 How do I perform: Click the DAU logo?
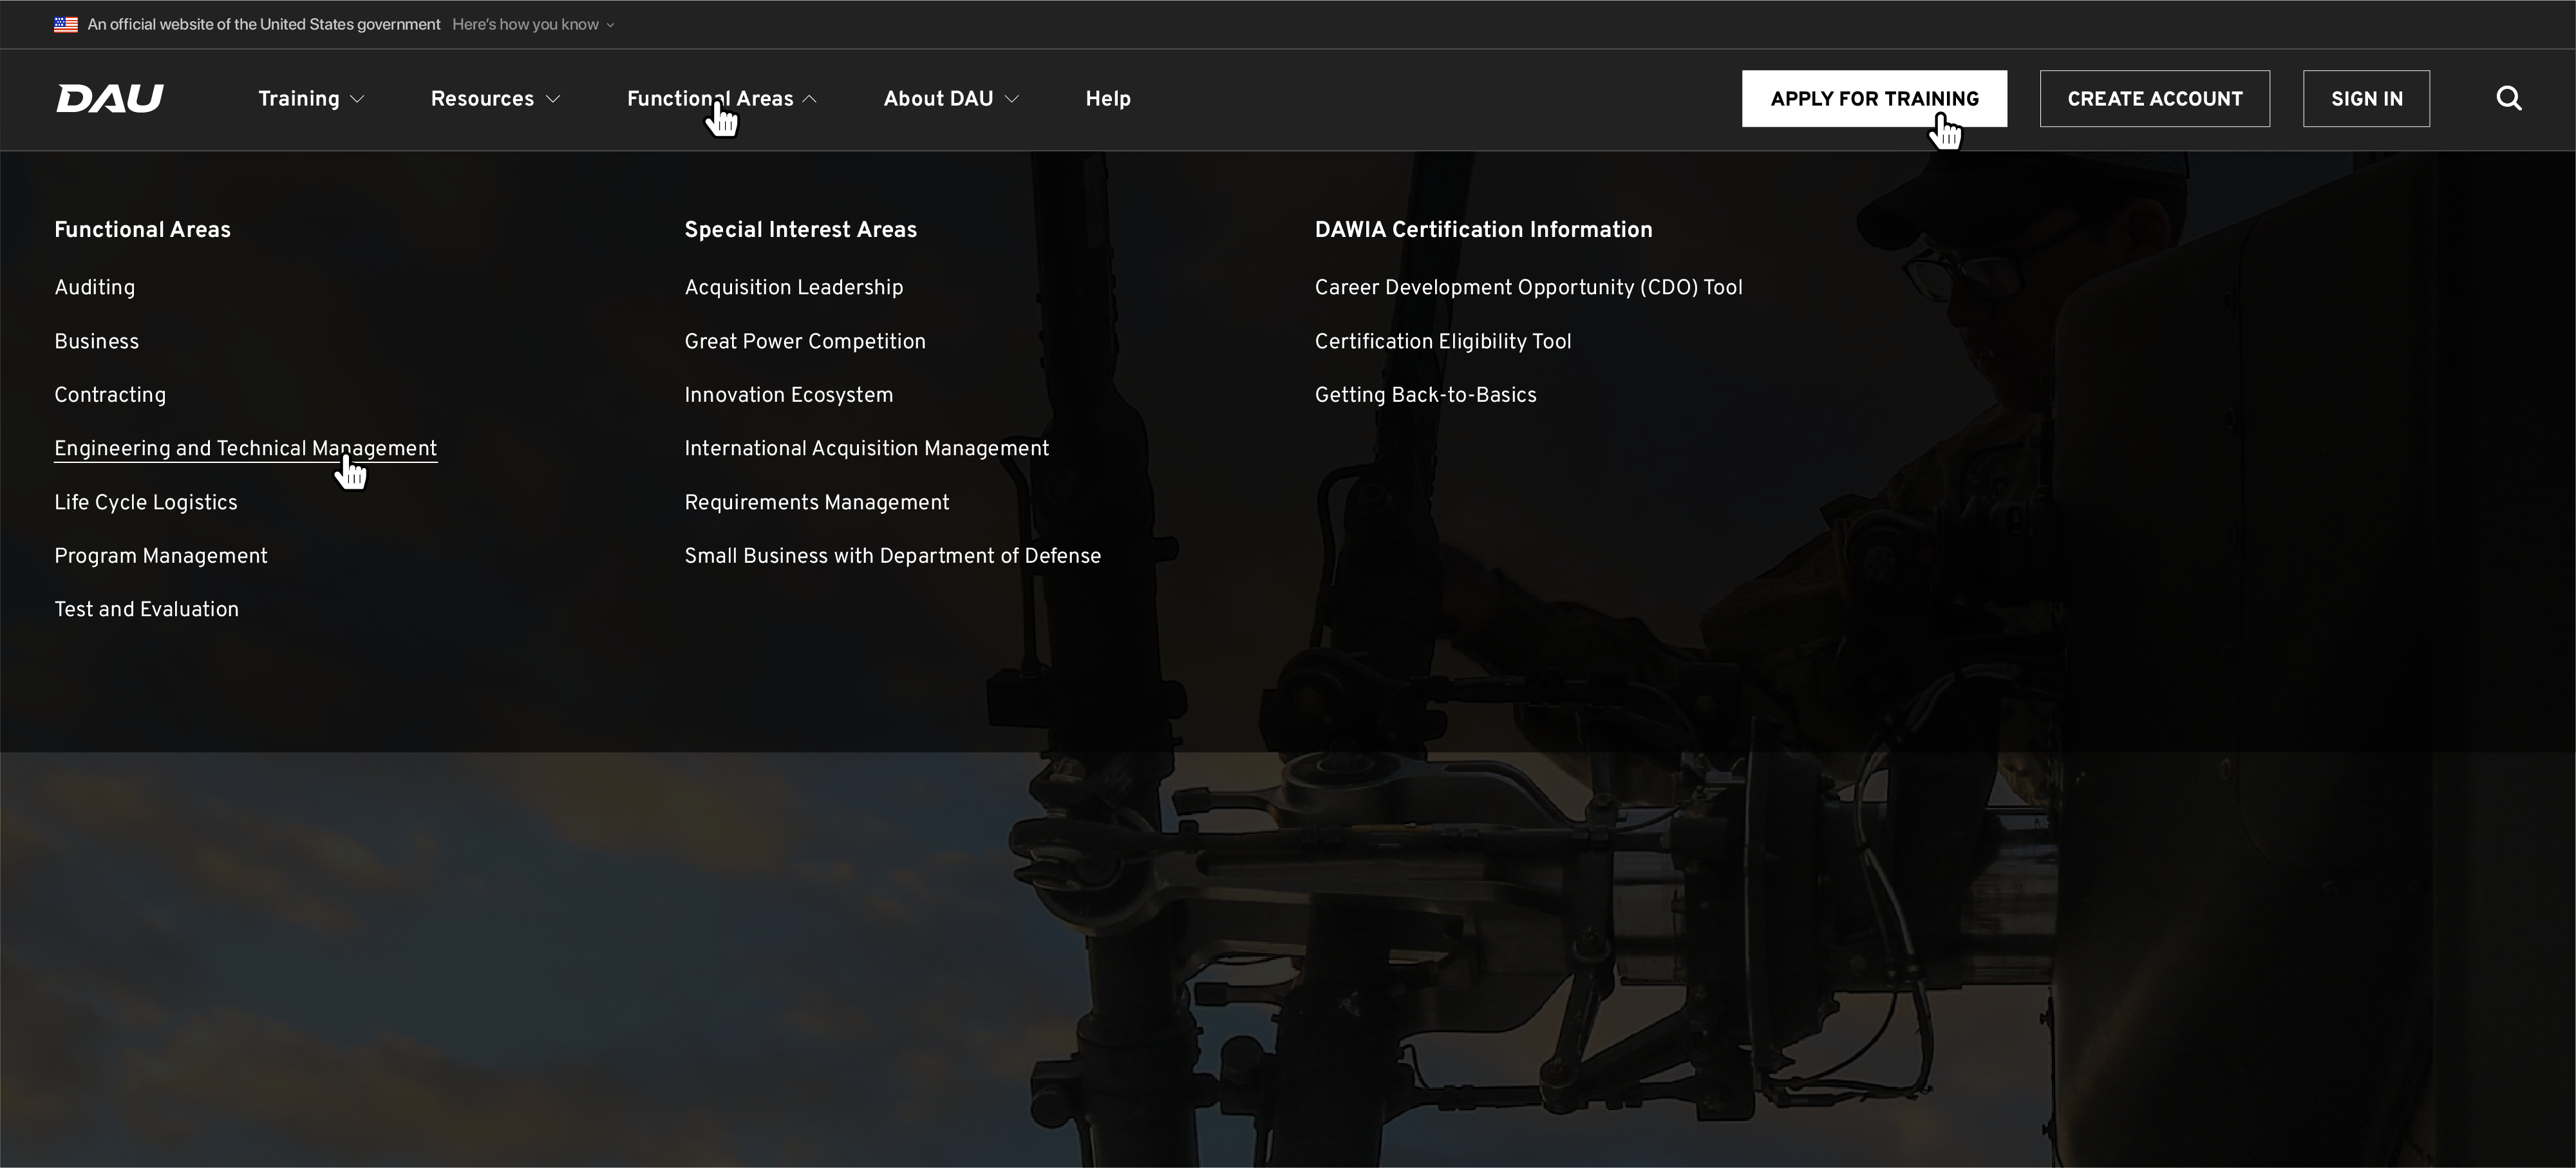coord(109,98)
